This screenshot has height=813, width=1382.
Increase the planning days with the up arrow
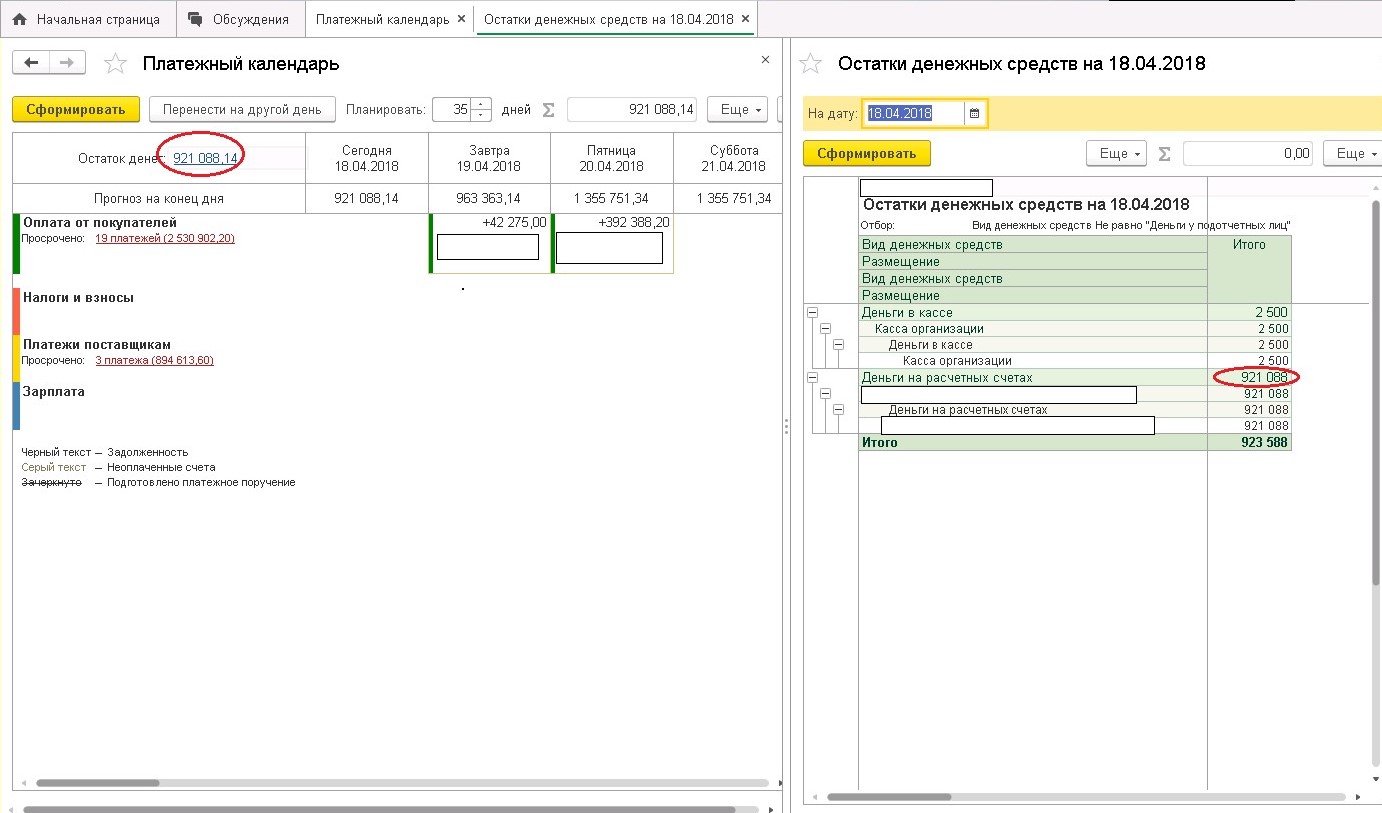pos(481,103)
